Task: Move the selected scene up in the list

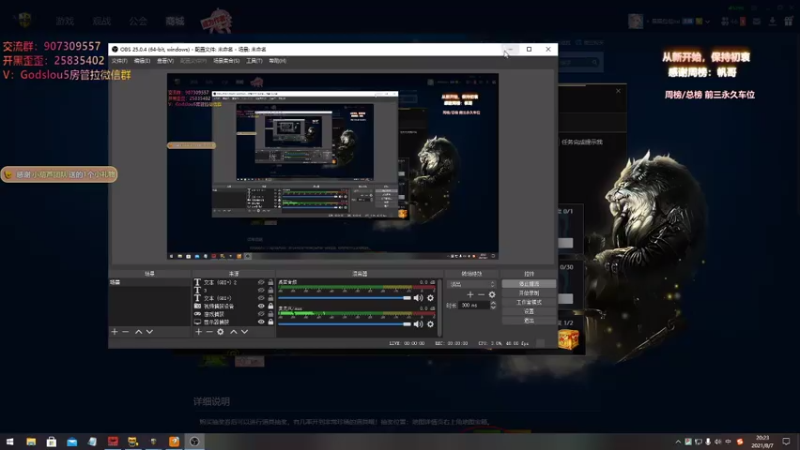Action: [138, 332]
